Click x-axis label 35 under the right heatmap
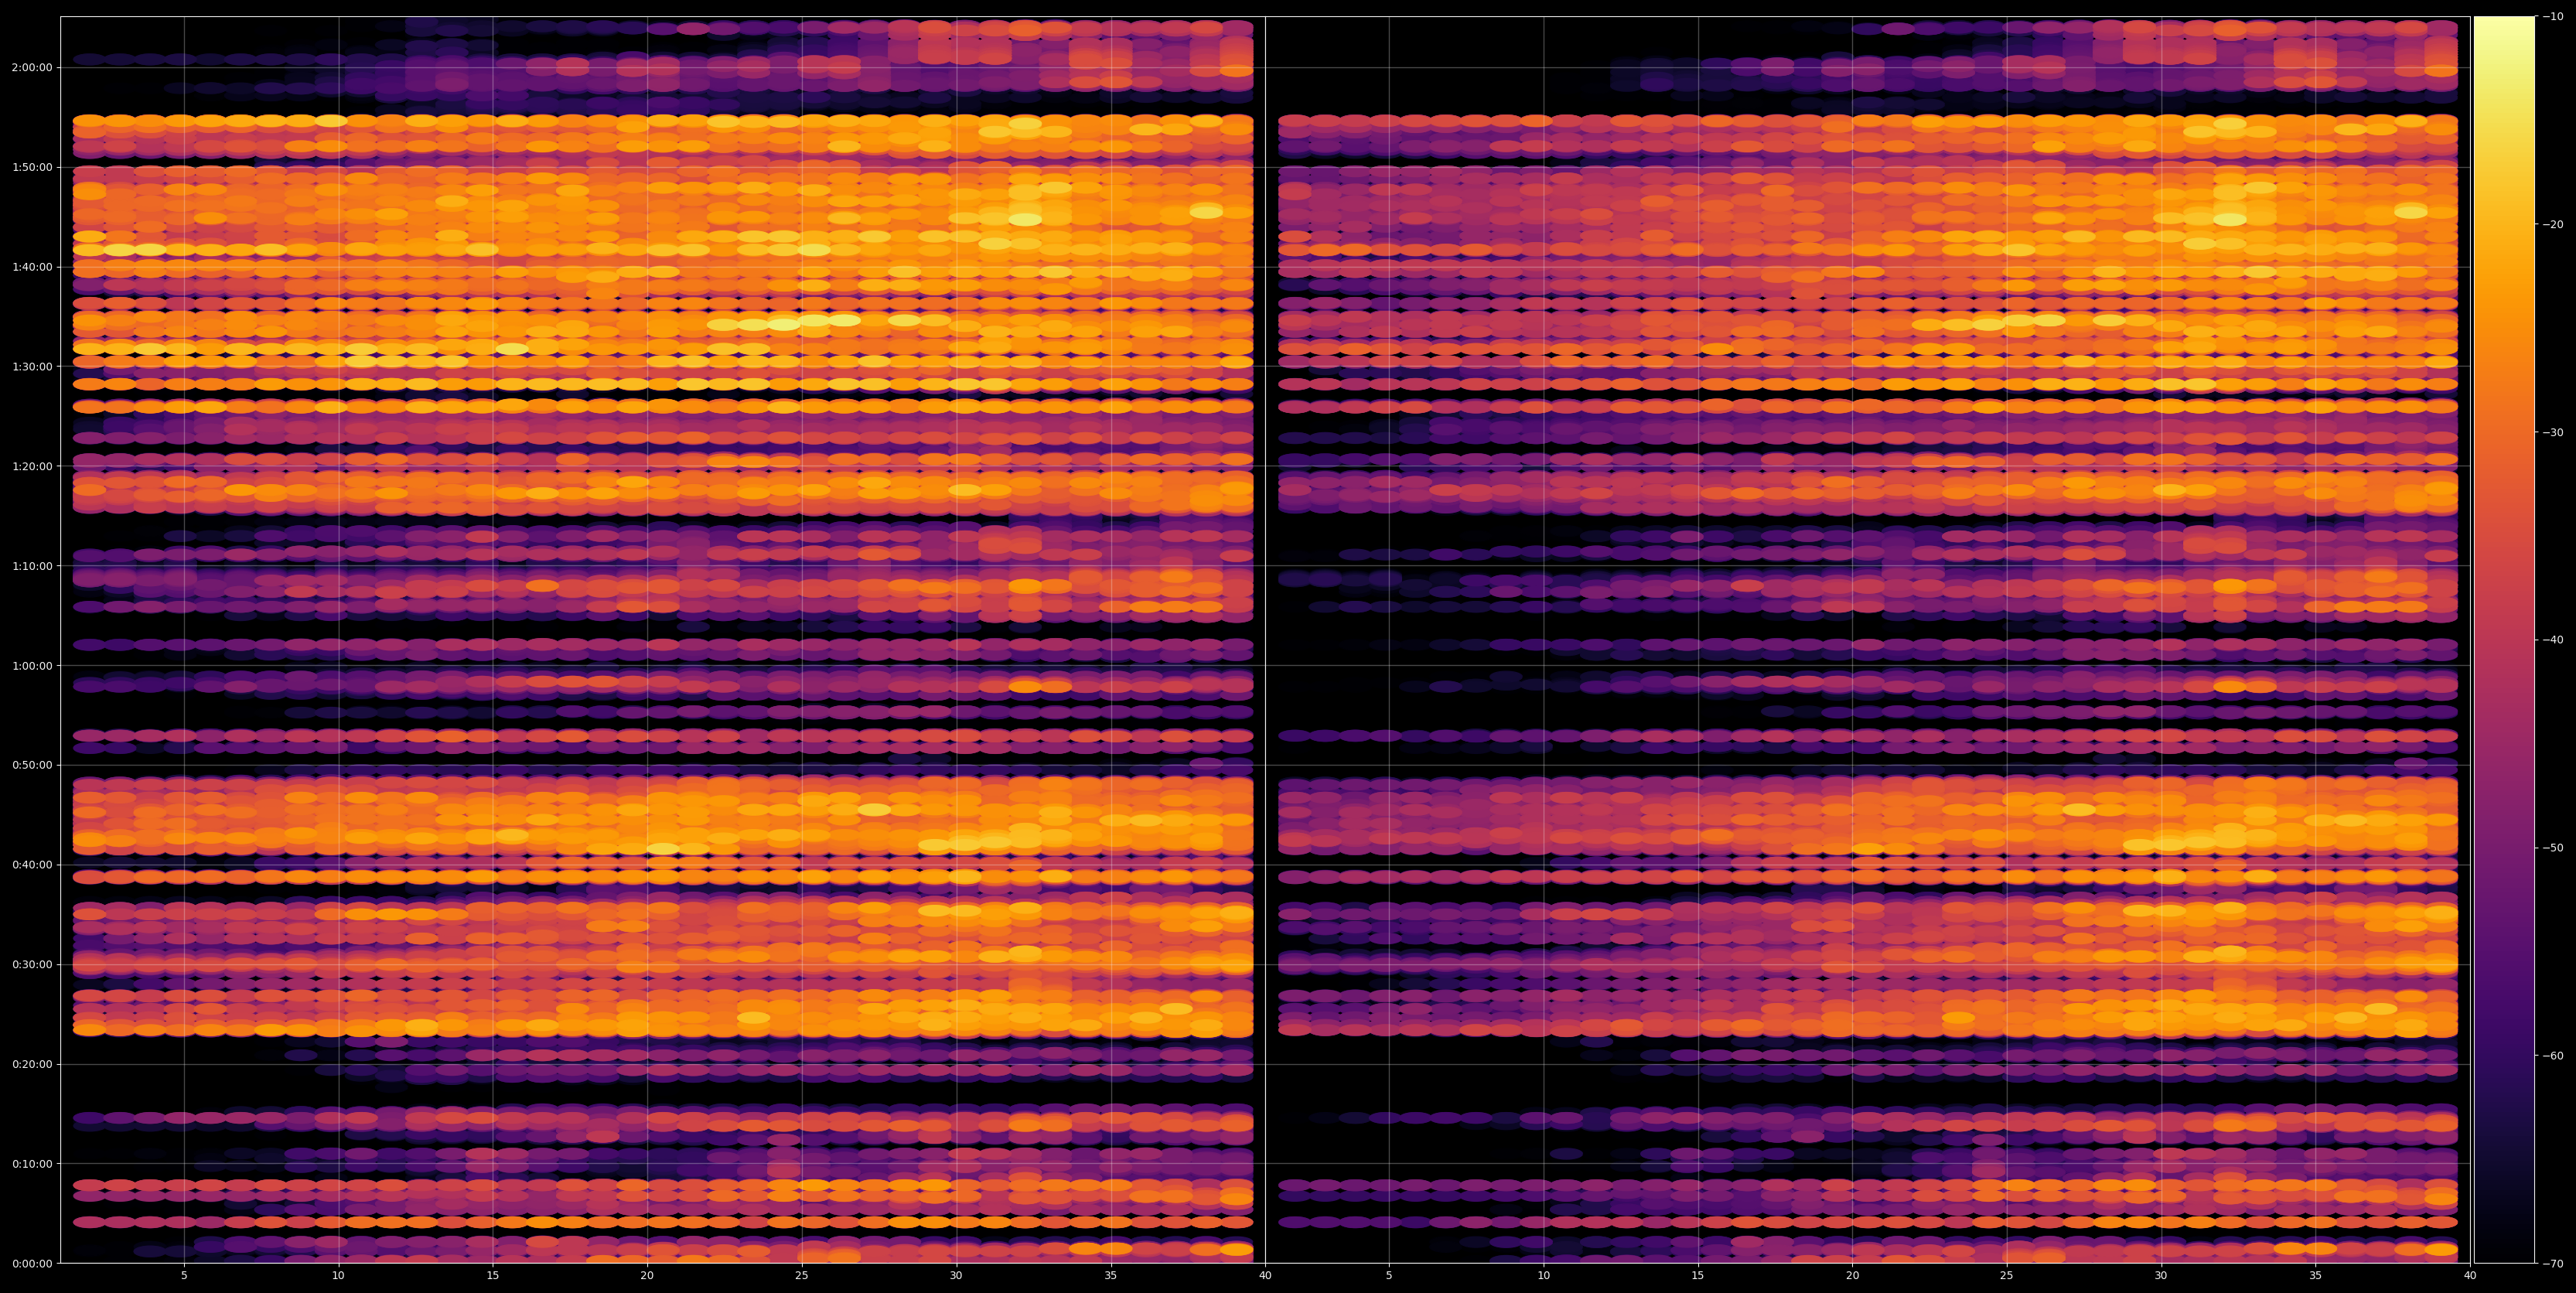 2316,1276
